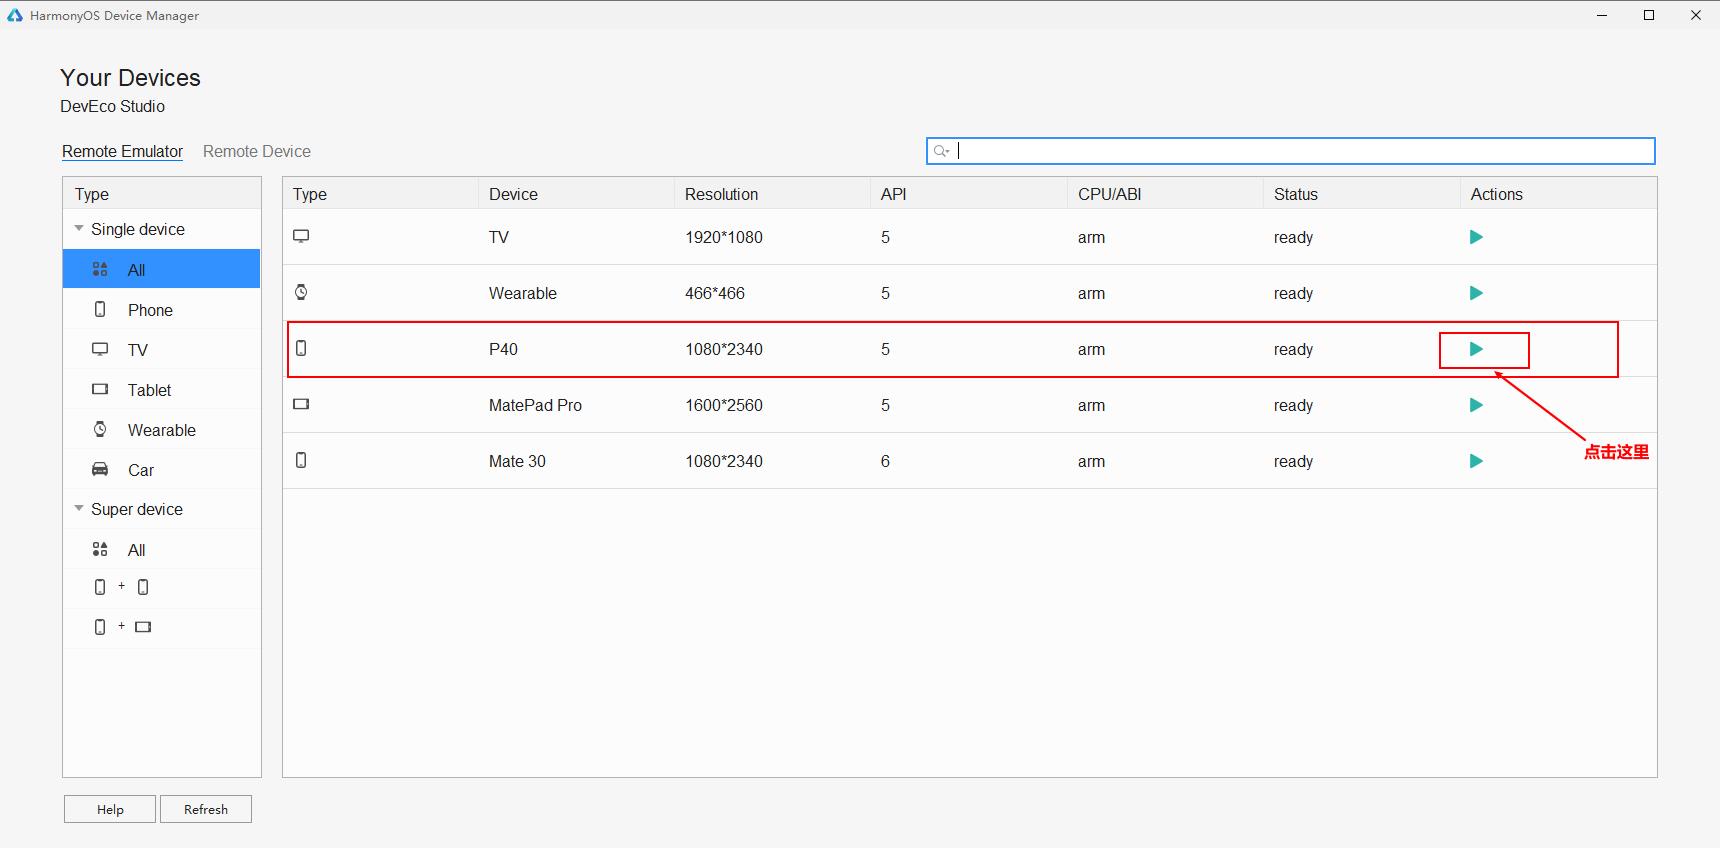Screen dimensions: 1720x848
Task: Click the search magnifier icon
Action: pyautogui.click(x=941, y=151)
